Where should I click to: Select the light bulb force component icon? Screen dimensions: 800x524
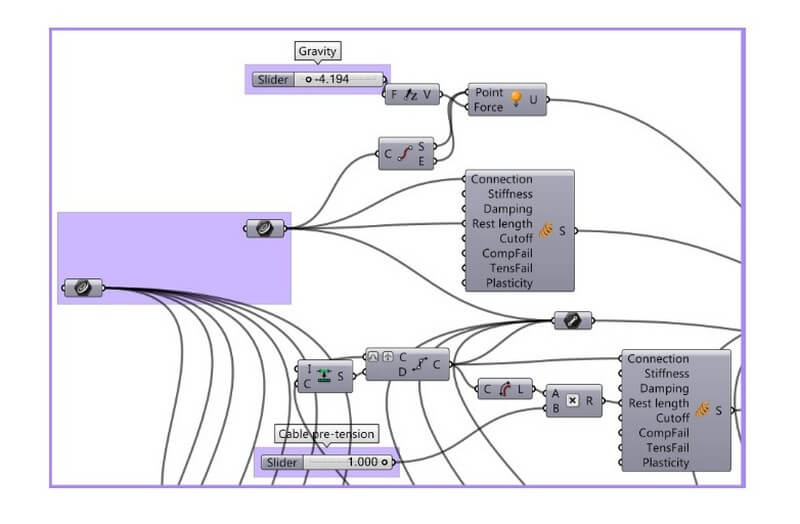(x=517, y=99)
